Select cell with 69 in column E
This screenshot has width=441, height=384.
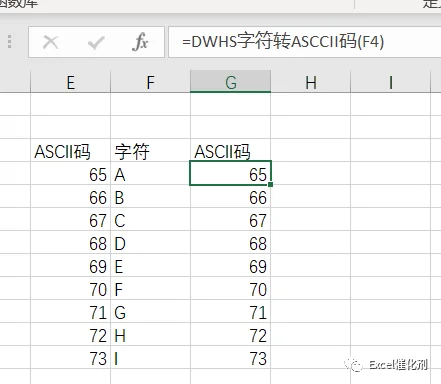(70, 265)
